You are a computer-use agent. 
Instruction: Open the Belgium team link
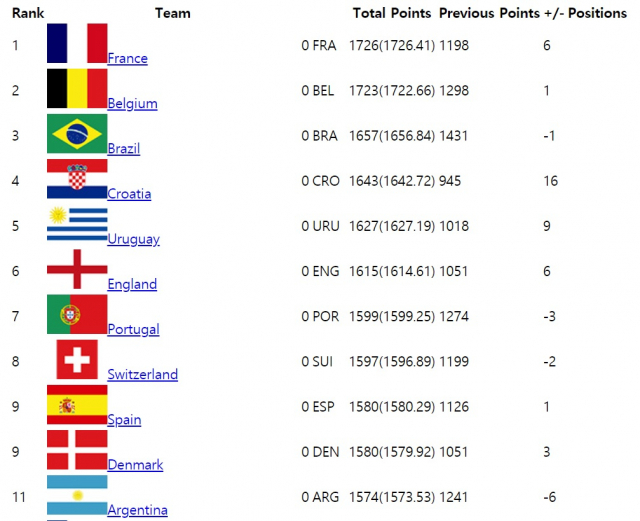tap(133, 104)
